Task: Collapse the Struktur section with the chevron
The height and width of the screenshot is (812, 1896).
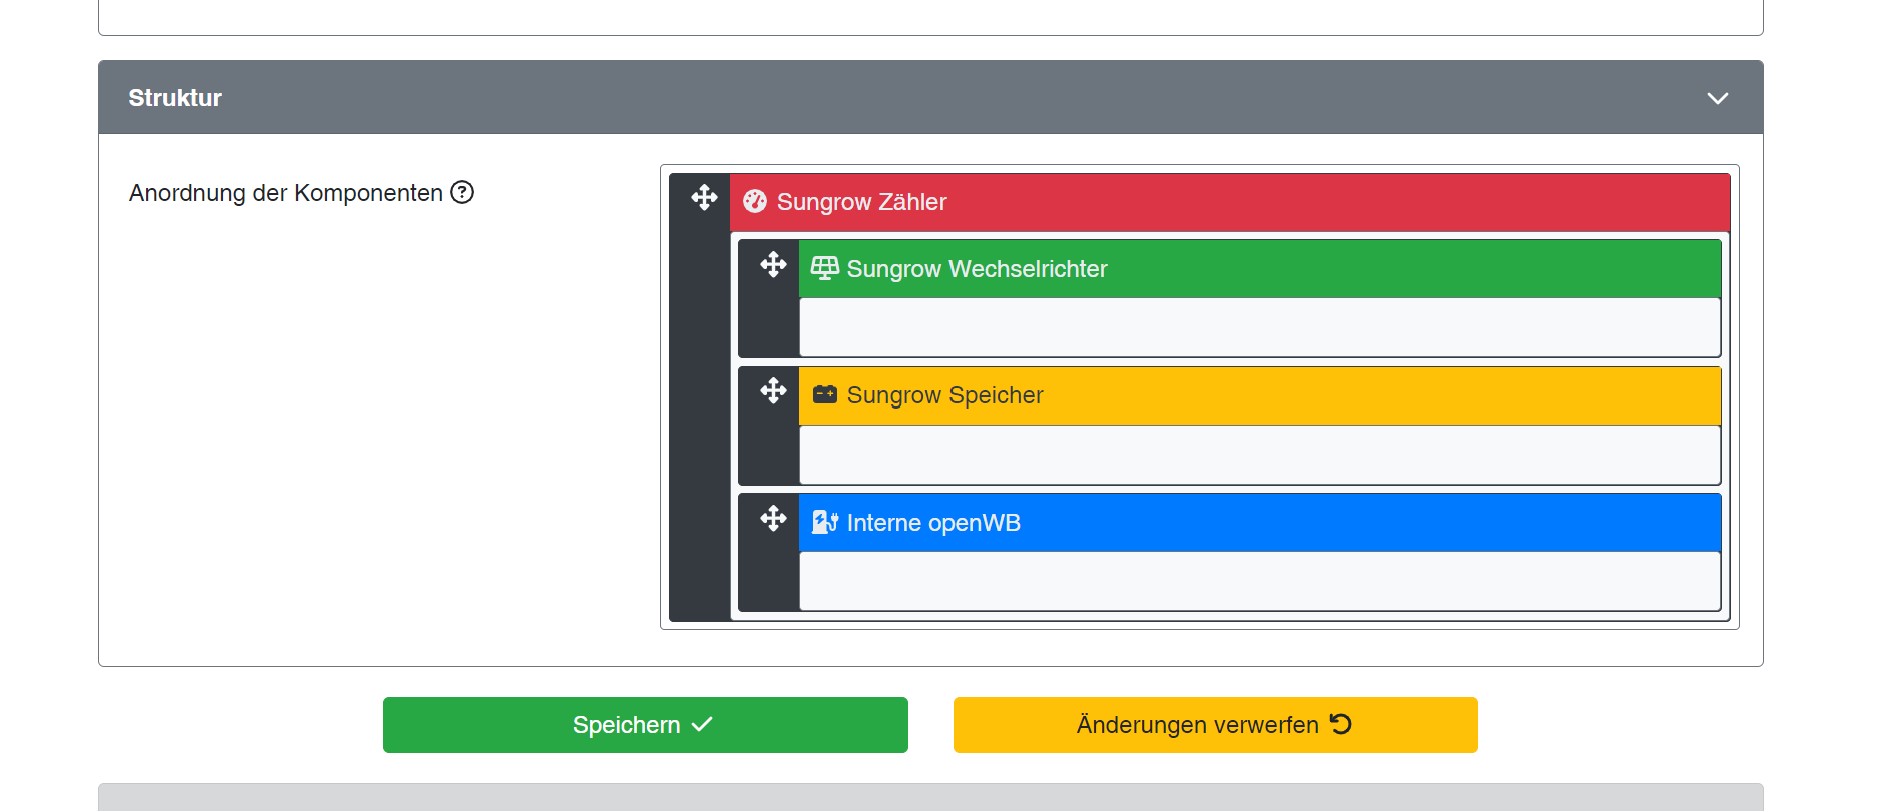Action: point(1717,98)
